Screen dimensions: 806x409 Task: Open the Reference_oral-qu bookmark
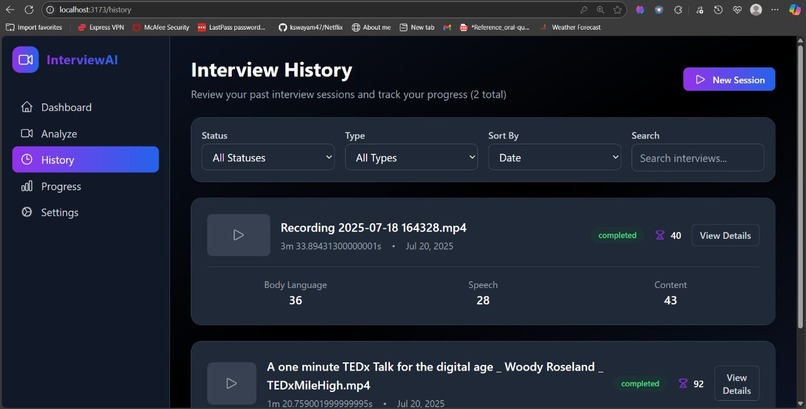pos(494,27)
